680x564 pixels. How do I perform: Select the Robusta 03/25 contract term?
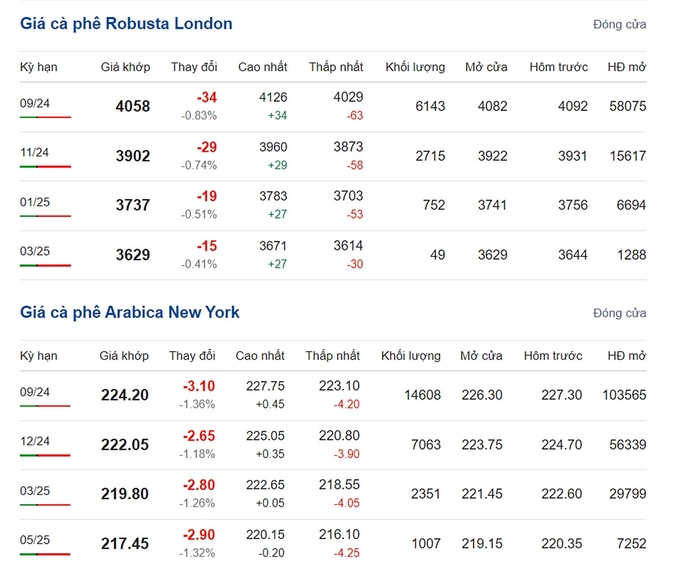coord(35,251)
